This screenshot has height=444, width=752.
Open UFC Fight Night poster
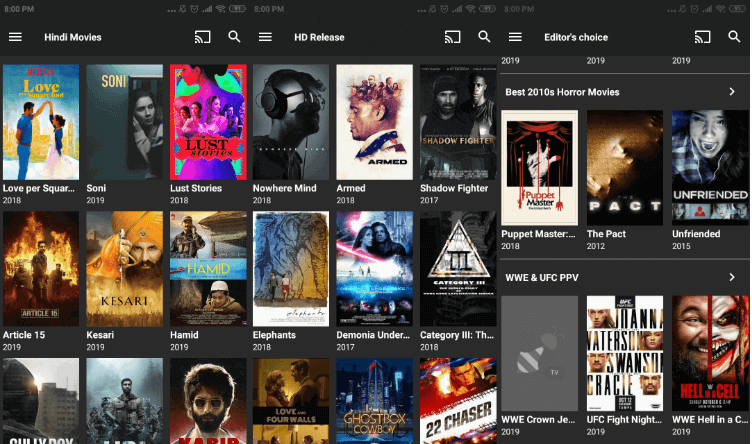(625, 353)
